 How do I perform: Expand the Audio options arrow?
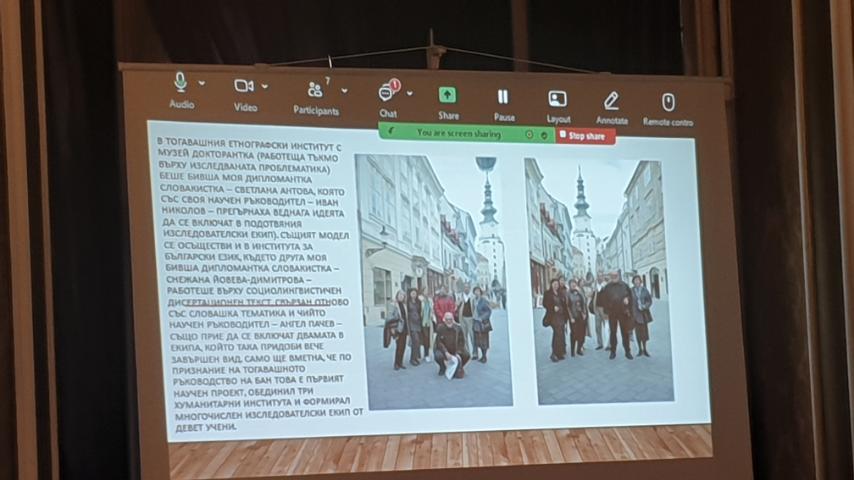(x=202, y=83)
